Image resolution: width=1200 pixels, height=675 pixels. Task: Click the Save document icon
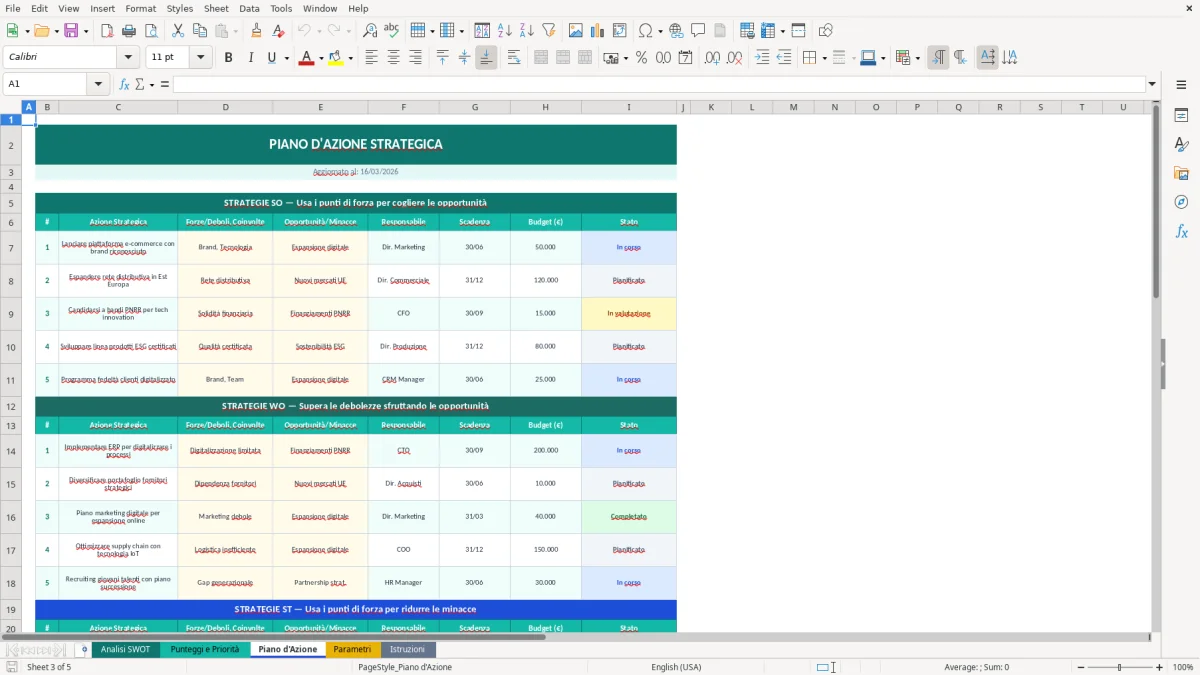(x=71, y=31)
